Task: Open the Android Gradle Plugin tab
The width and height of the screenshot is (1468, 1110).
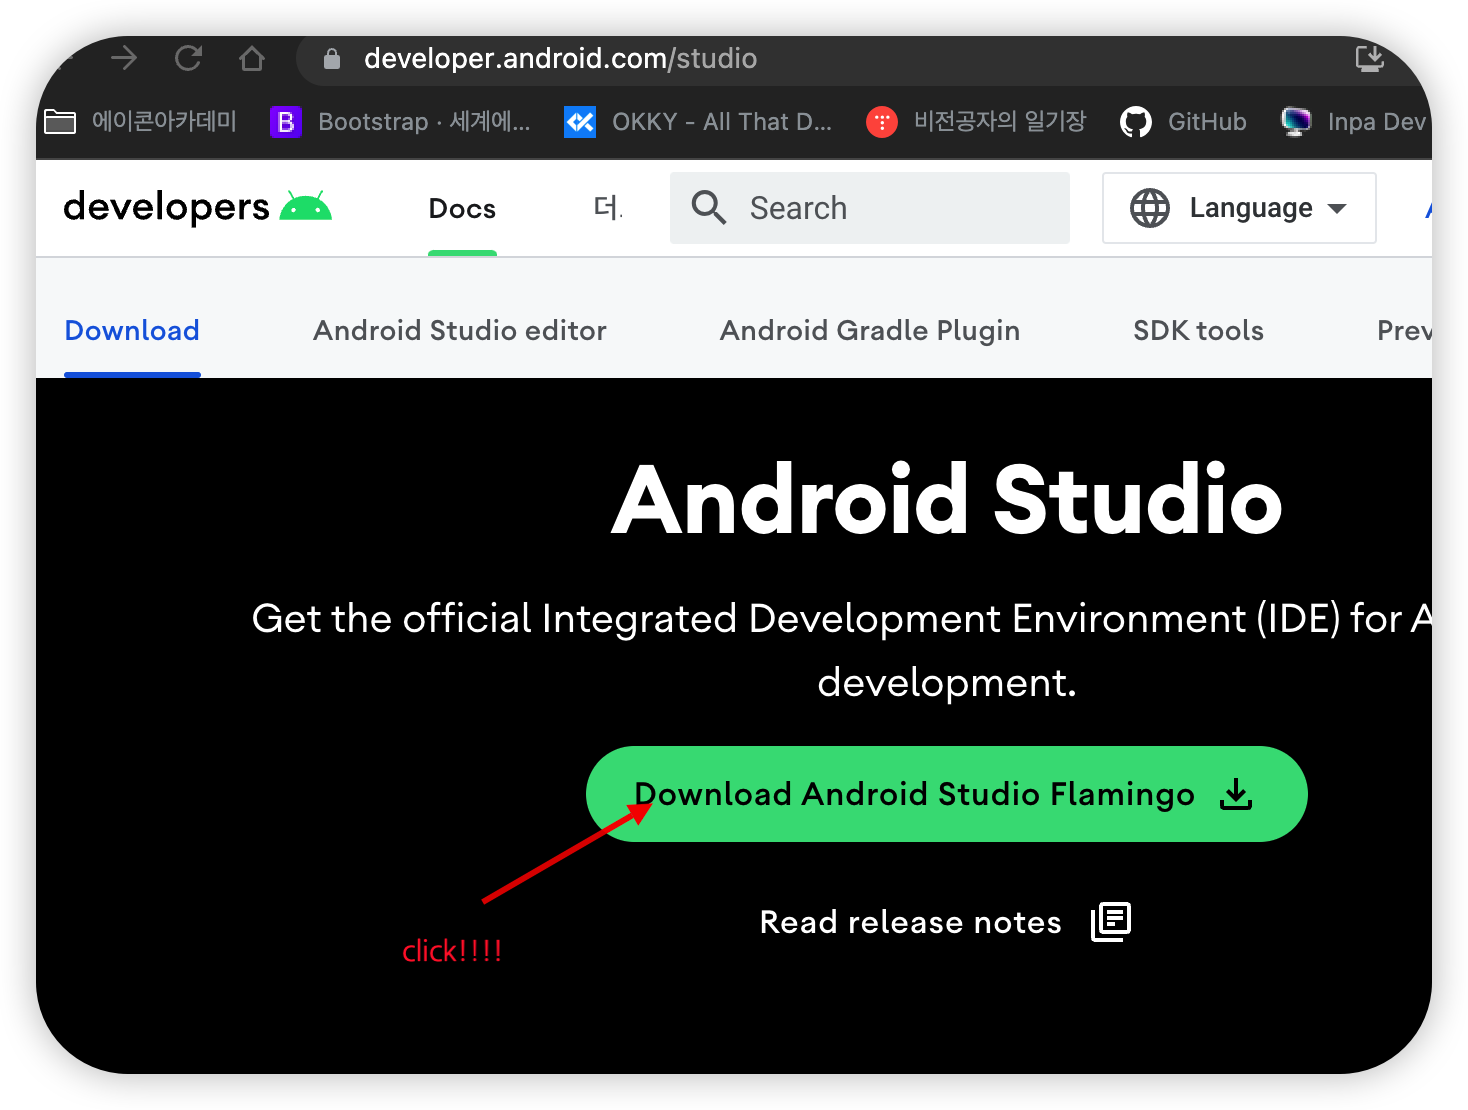Action: pos(870,331)
